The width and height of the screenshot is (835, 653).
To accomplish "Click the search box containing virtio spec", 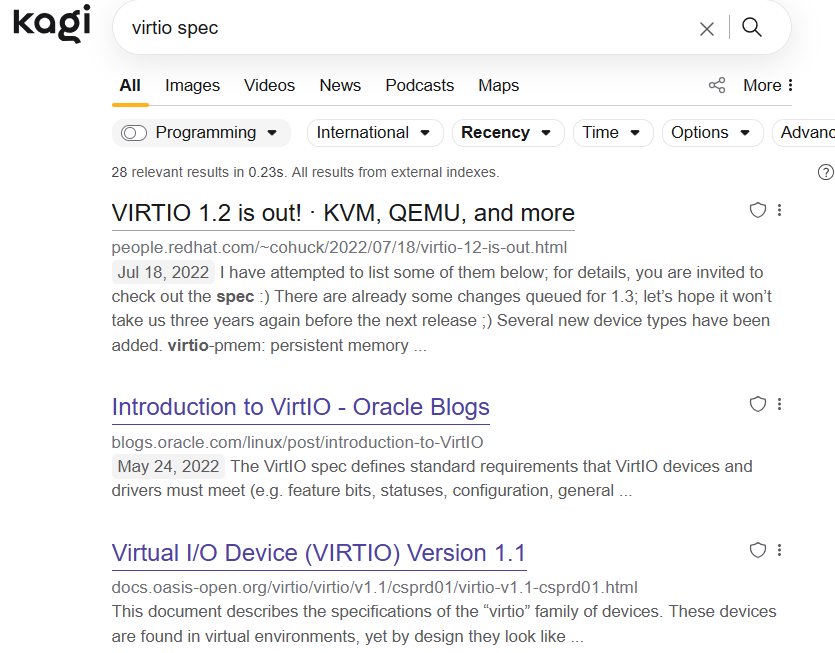I will pyautogui.click(x=400, y=28).
